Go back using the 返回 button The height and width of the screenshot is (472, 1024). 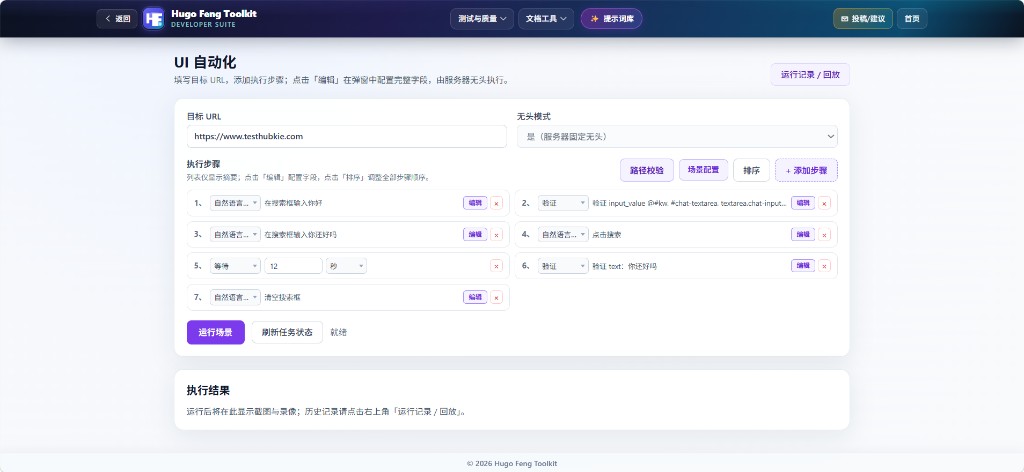[117, 18]
